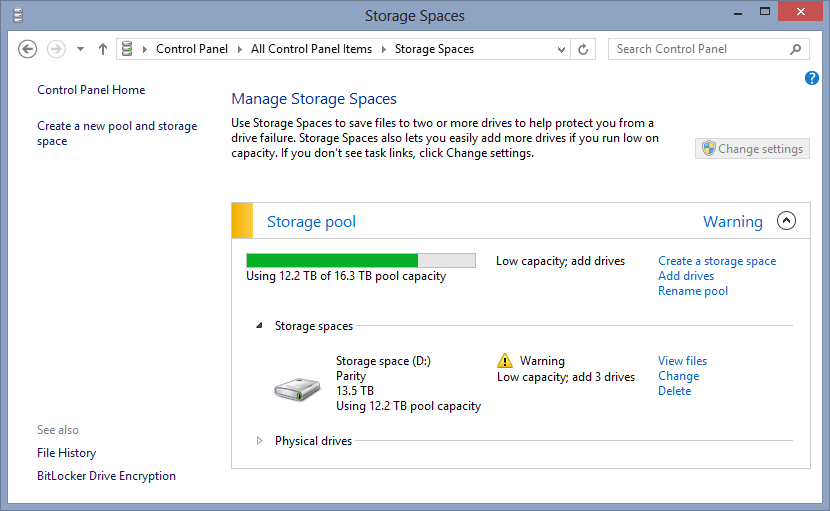Click the Storage space (D:) drive icon
This screenshot has height=511, width=830.
tap(297, 389)
